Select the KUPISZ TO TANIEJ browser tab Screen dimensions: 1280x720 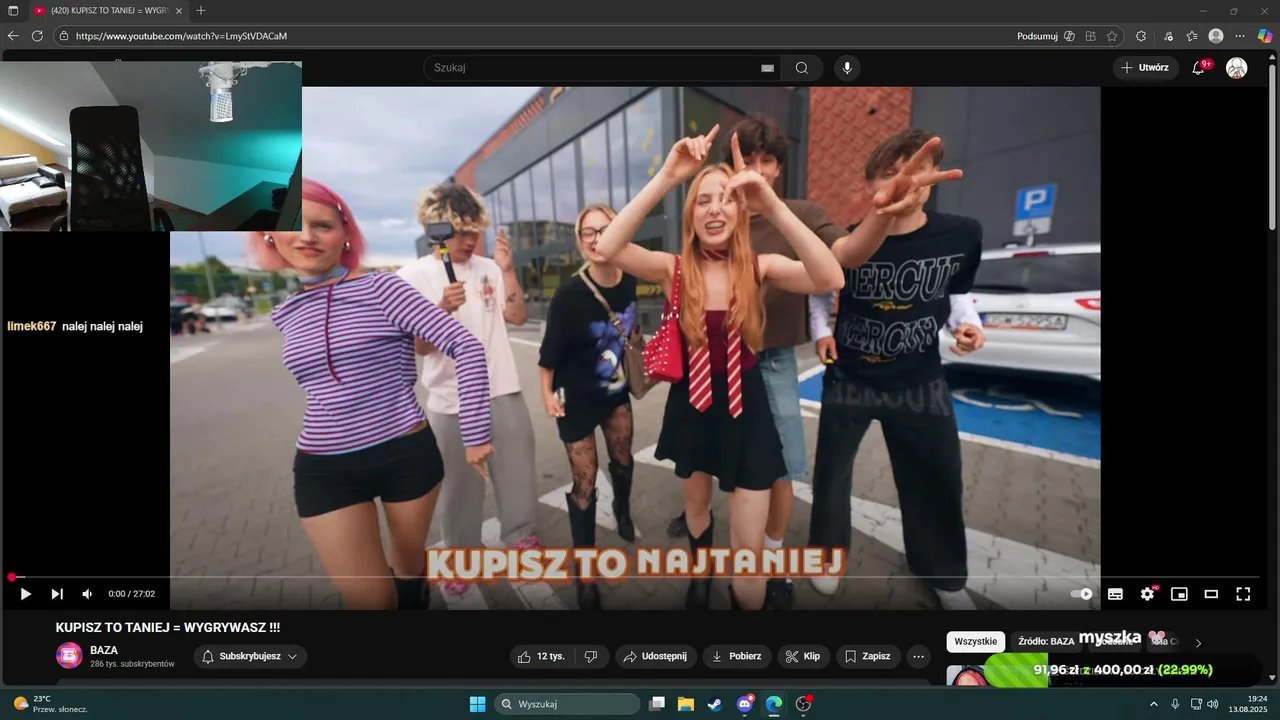pyautogui.click(x=108, y=10)
